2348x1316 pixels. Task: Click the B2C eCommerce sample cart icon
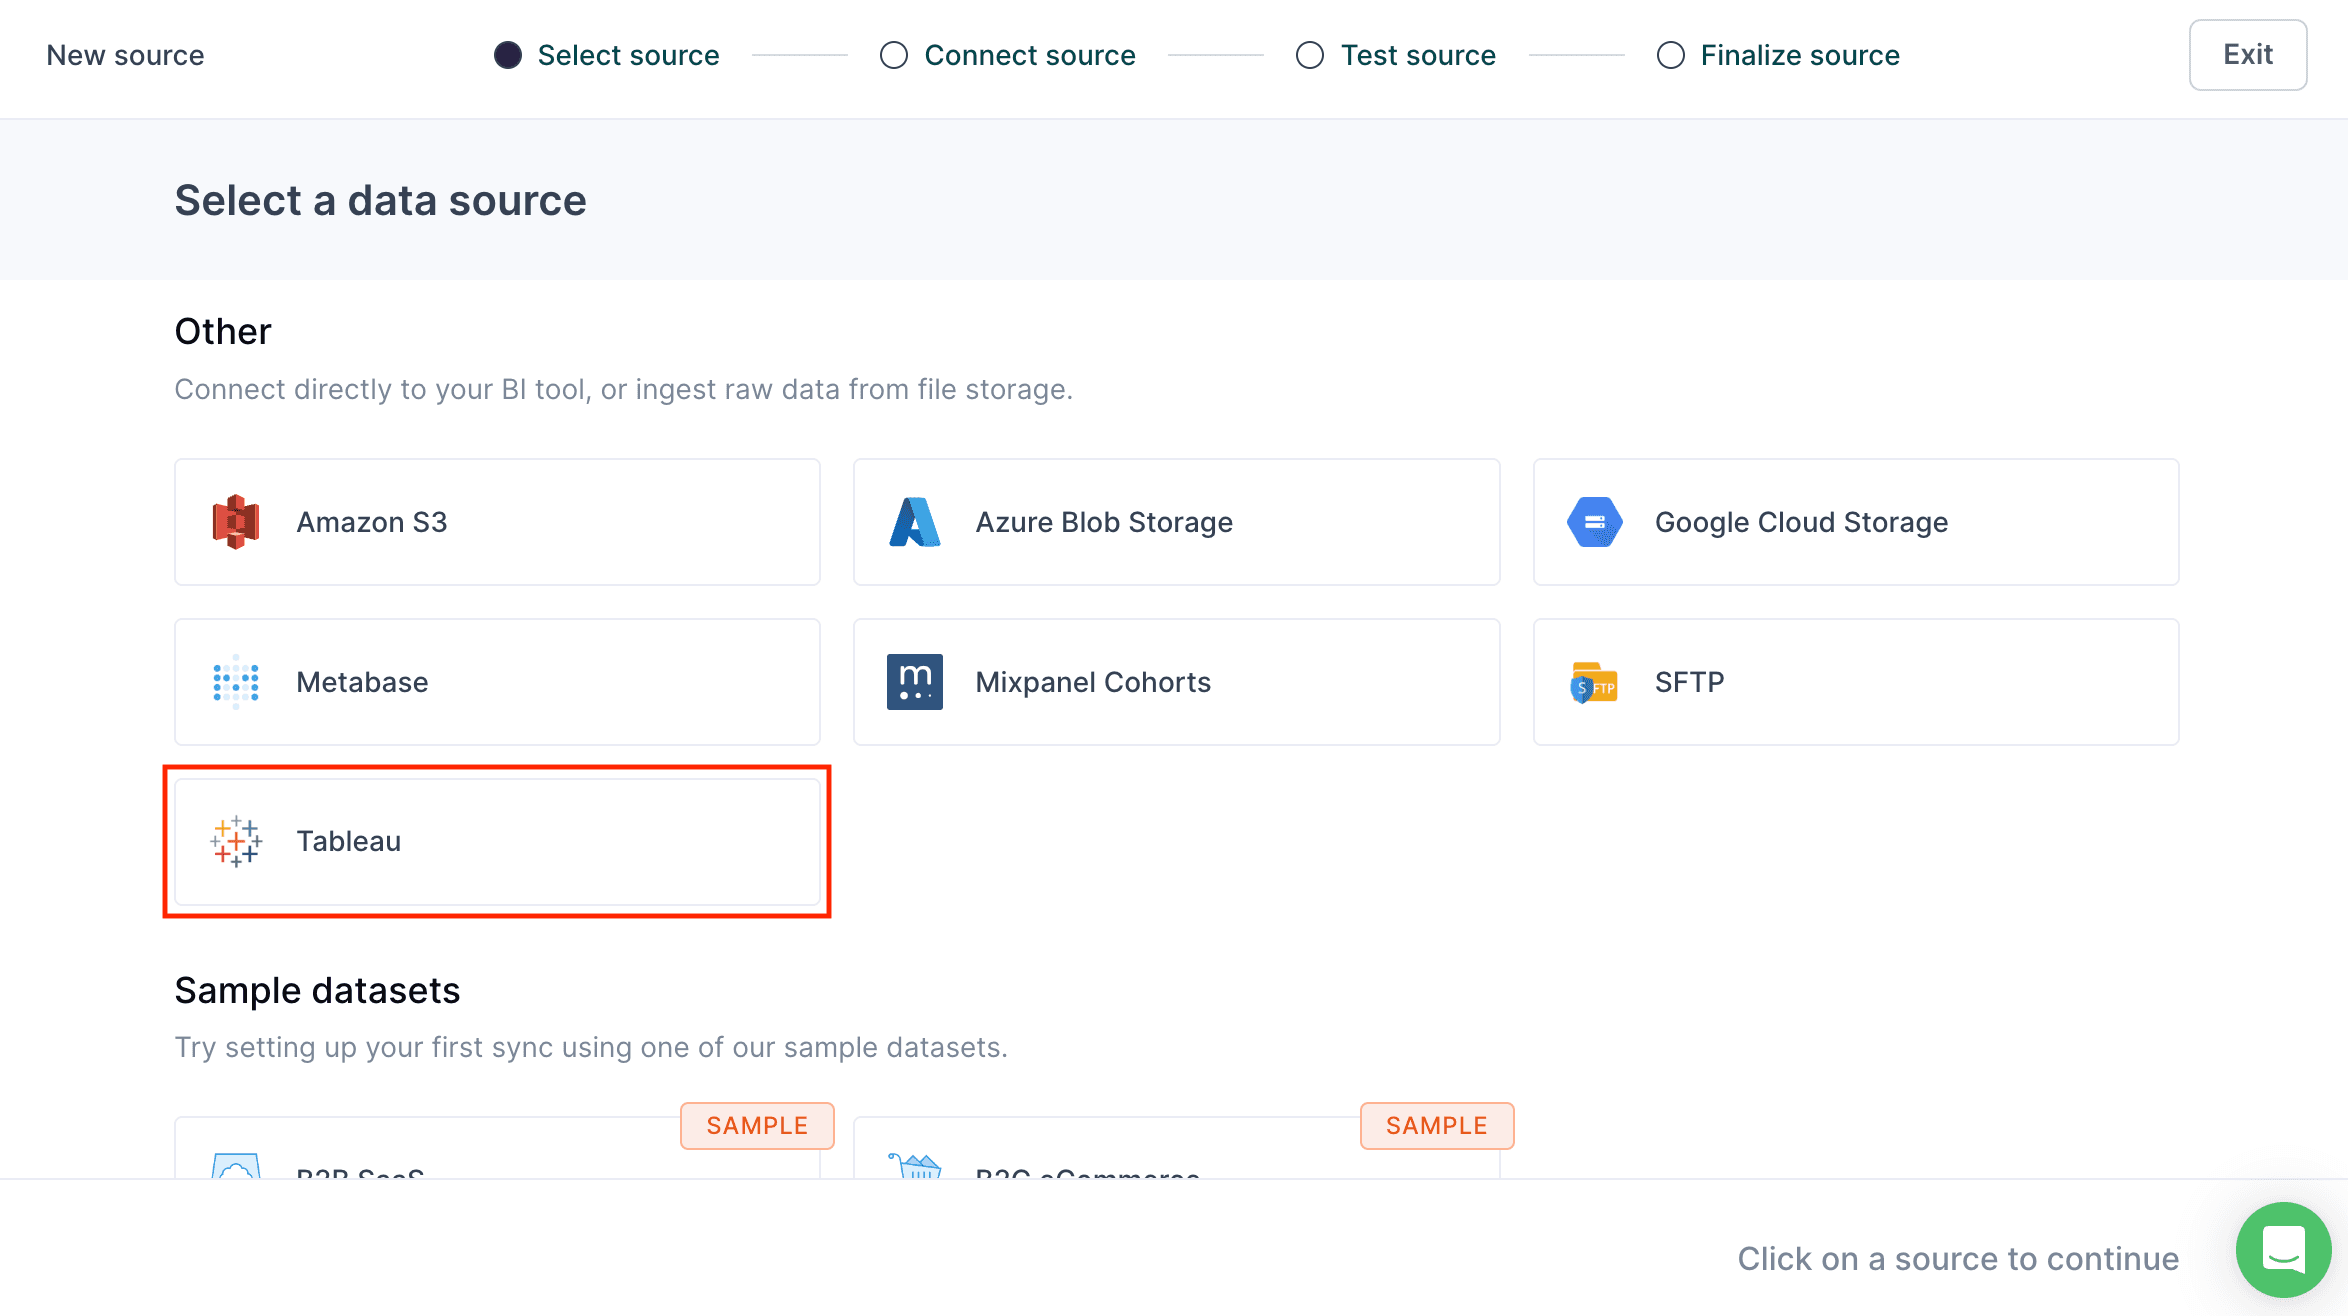point(915,1166)
